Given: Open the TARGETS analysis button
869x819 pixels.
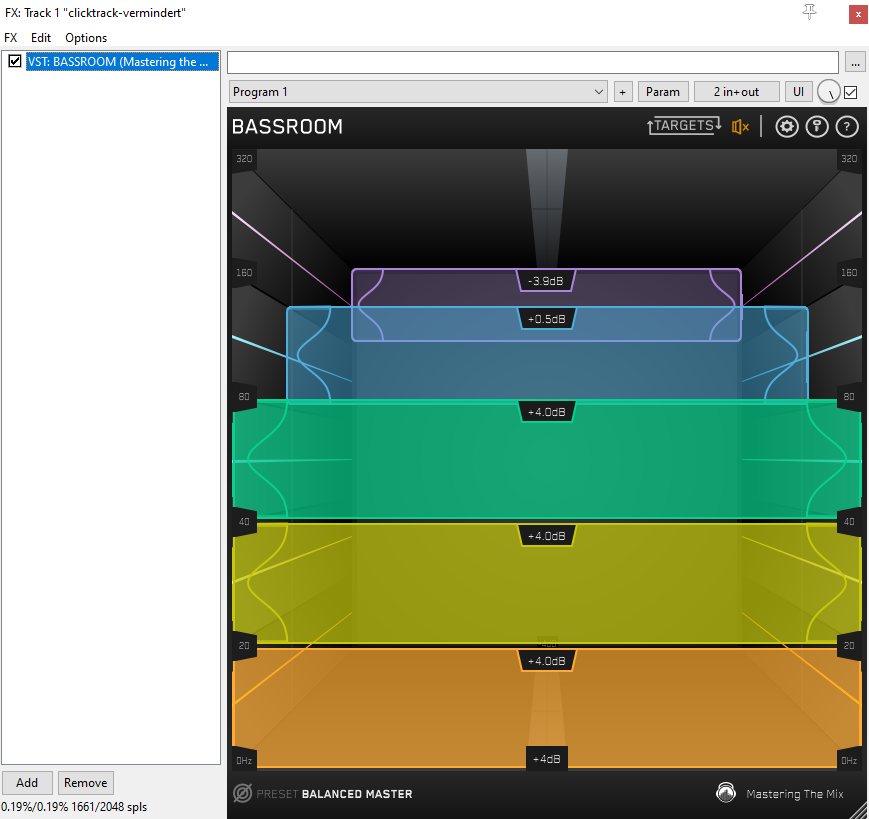Looking at the screenshot, I should [x=684, y=126].
